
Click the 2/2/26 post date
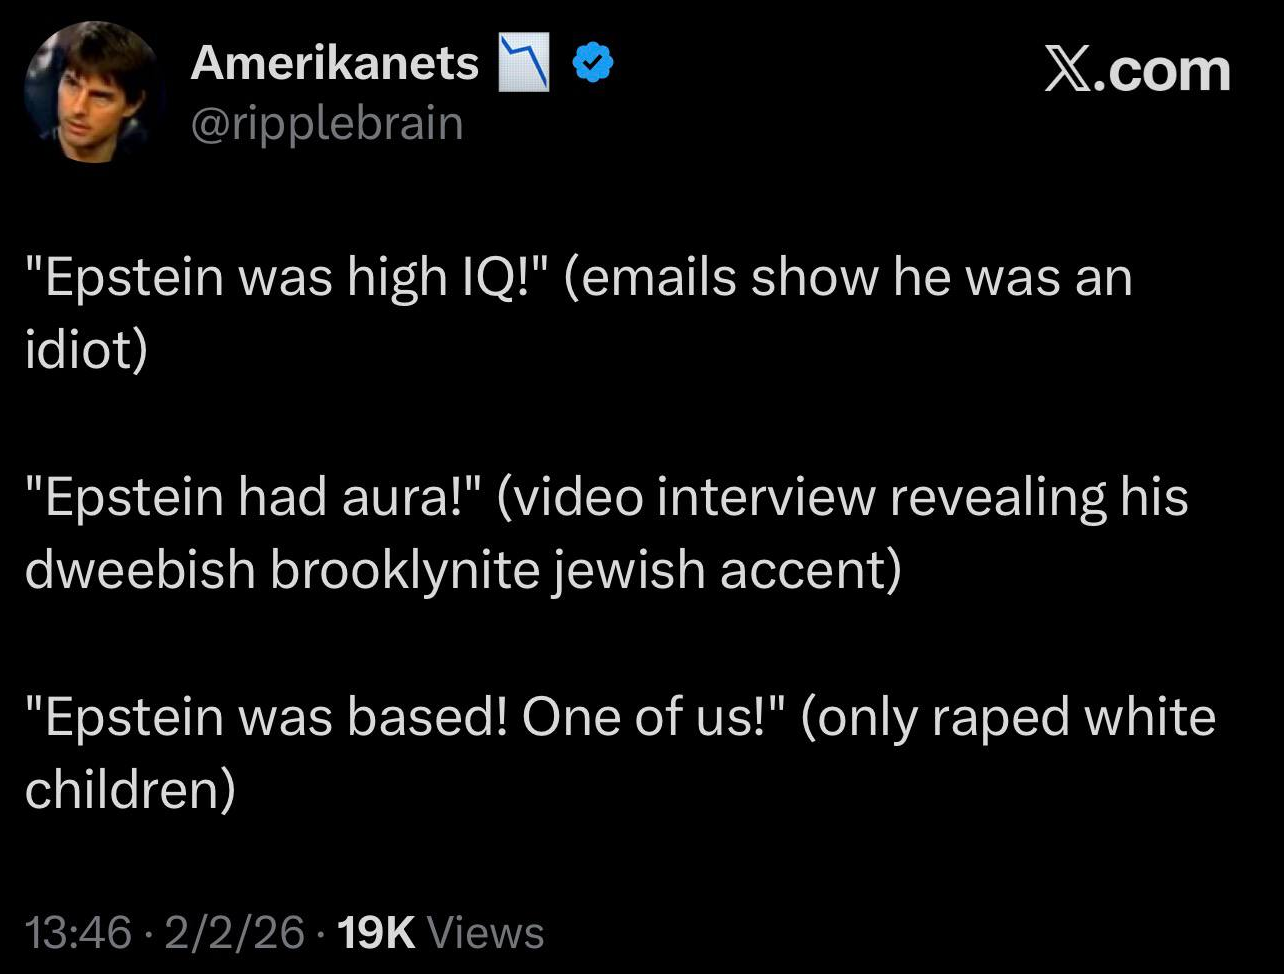pyautogui.click(x=235, y=933)
